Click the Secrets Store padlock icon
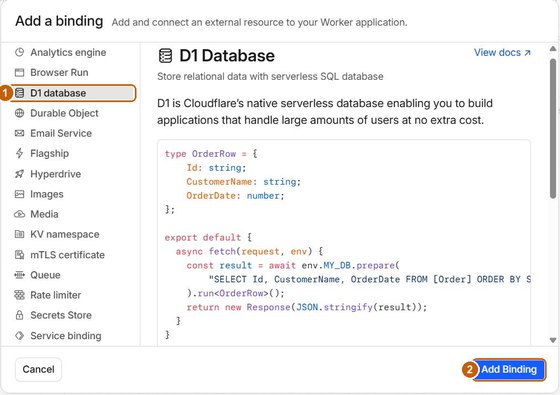The width and height of the screenshot is (560, 395). (x=19, y=315)
